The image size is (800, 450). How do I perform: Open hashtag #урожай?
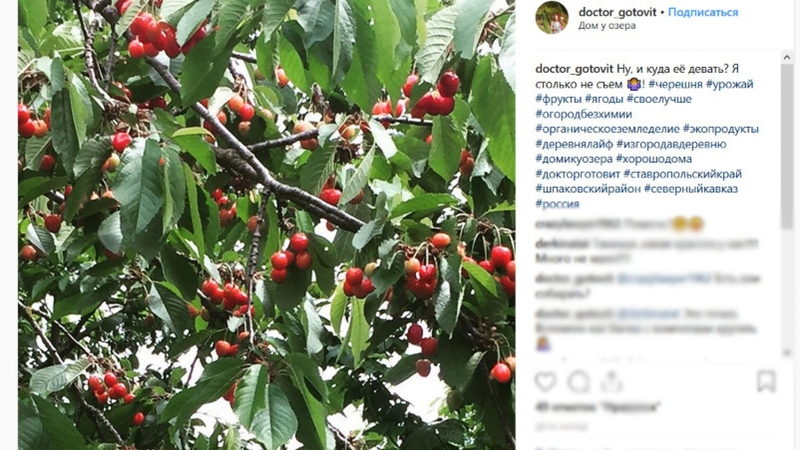click(730, 84)
